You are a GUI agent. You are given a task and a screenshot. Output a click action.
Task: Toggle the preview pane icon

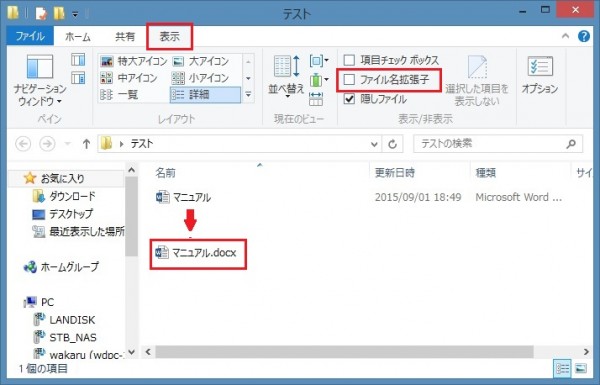click(78, 60)
